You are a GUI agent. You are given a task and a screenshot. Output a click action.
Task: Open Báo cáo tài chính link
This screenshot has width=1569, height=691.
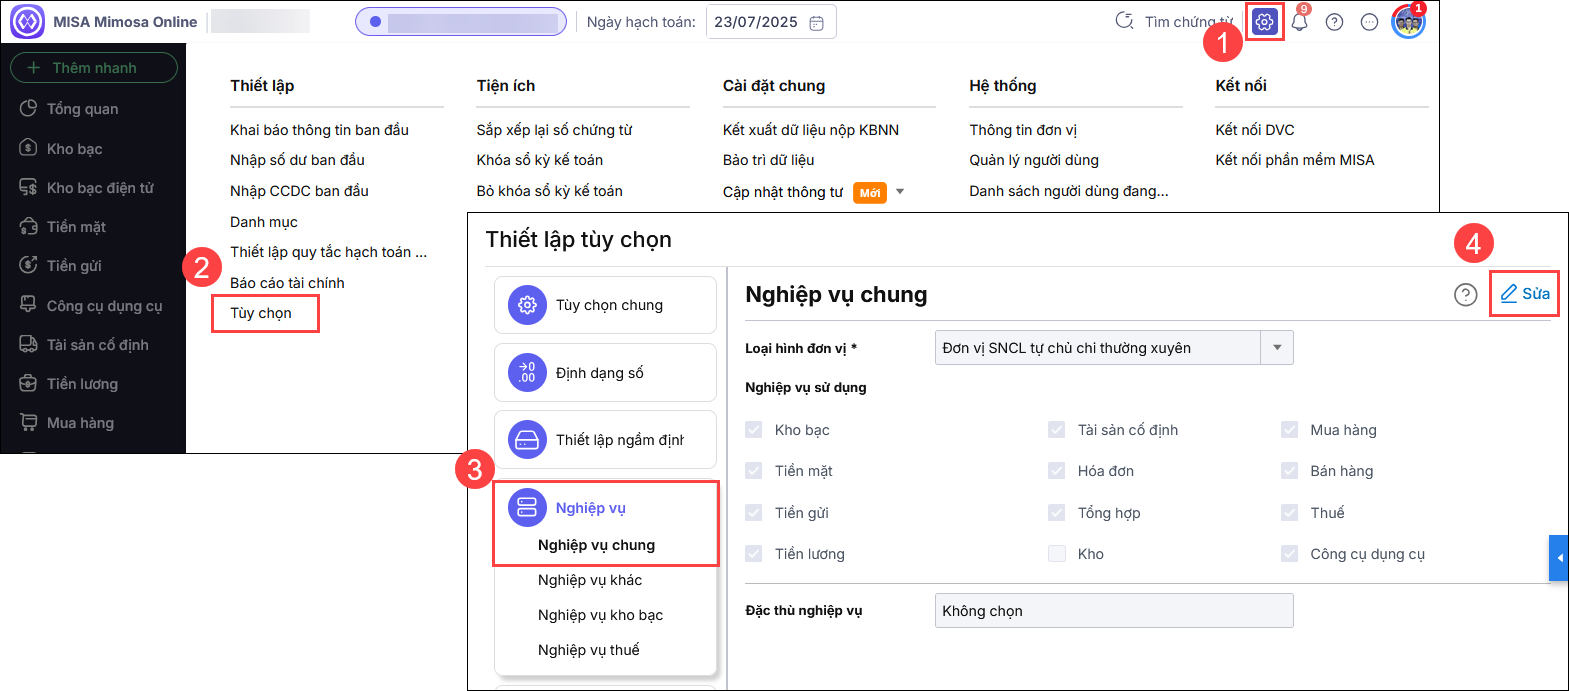click(287, 283)
